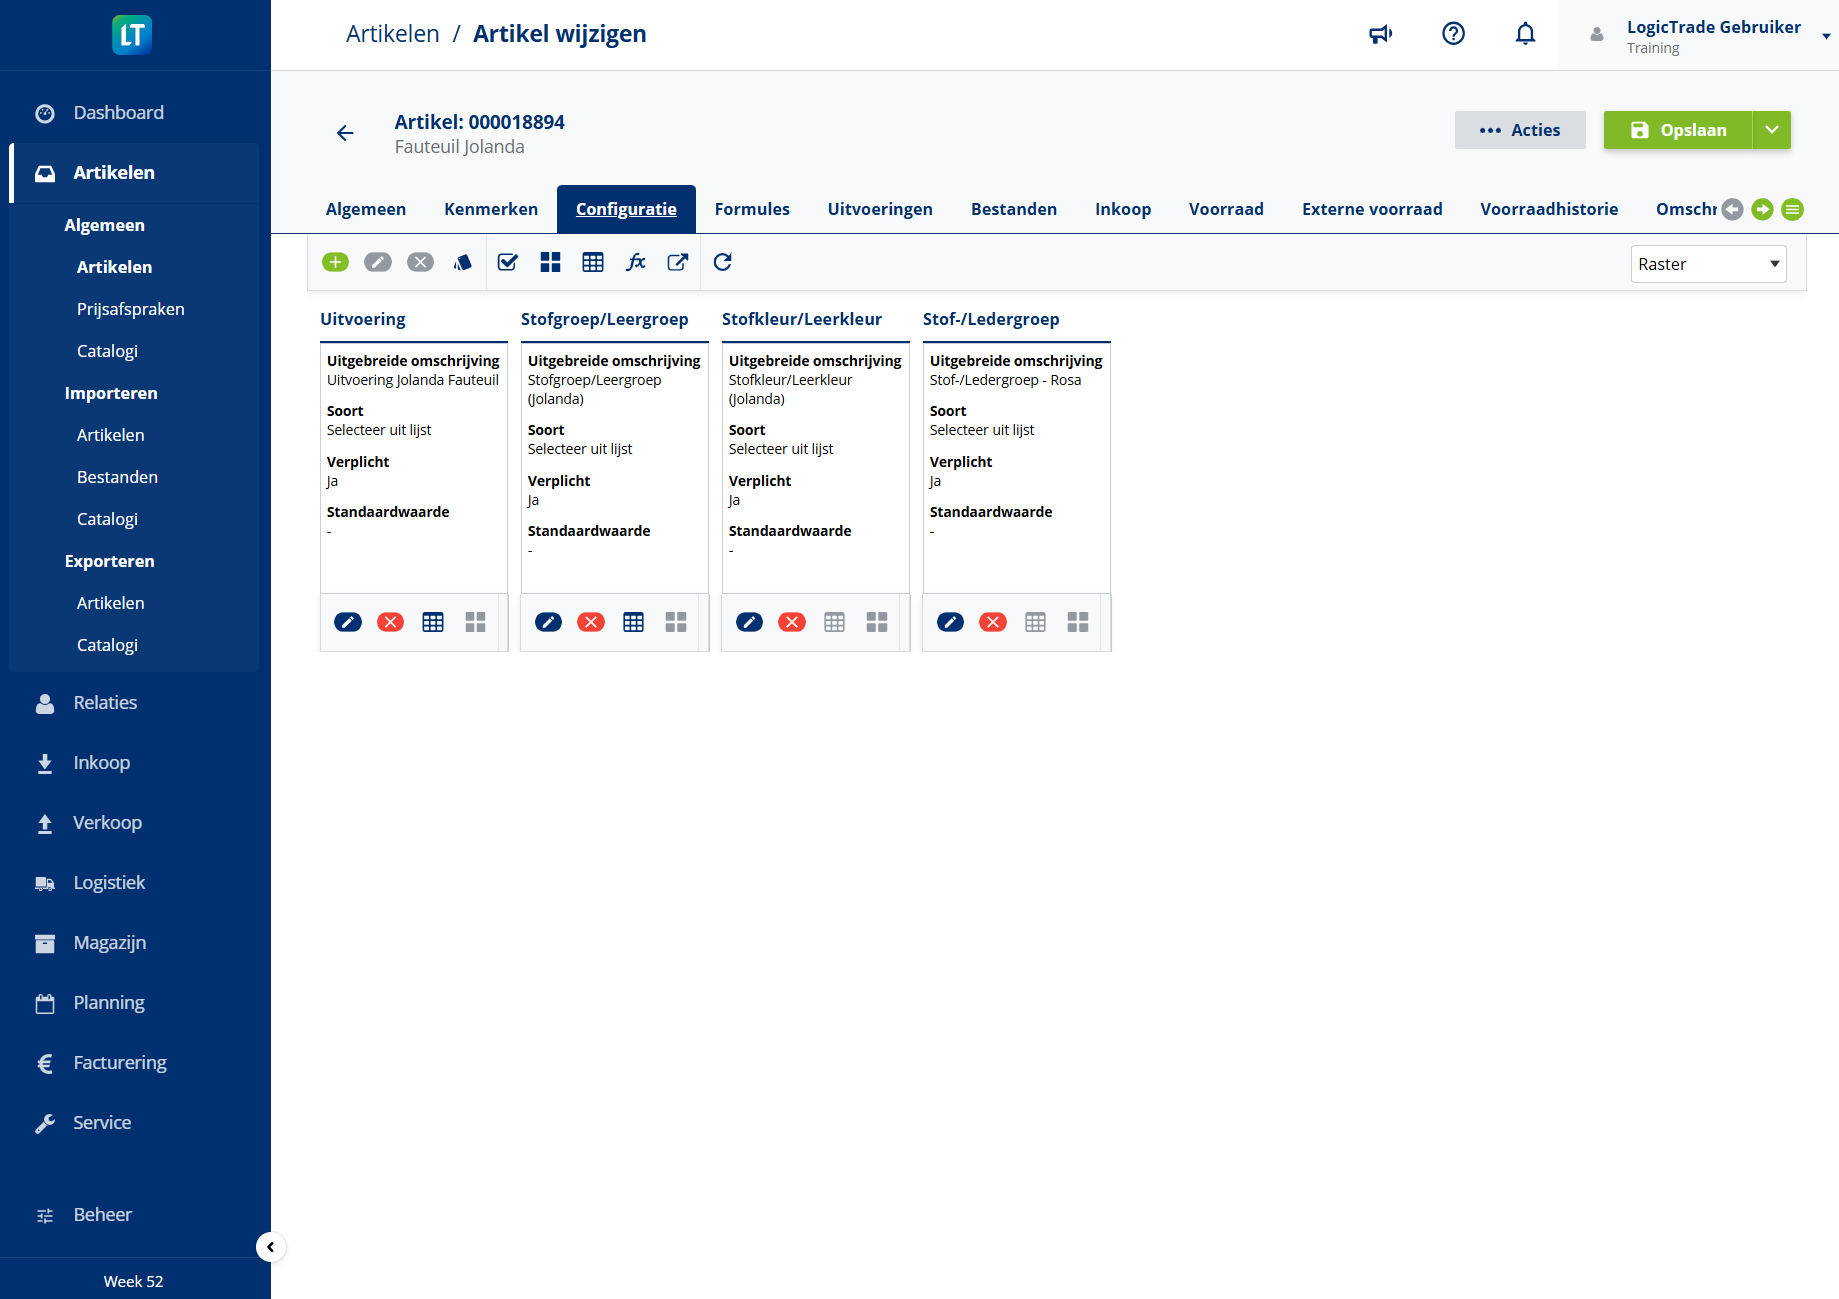Image resolution: width=1839 pixels, height=1299 pixels.
Task: Open the Voorraadhistorie tab
Action: 1549,209
